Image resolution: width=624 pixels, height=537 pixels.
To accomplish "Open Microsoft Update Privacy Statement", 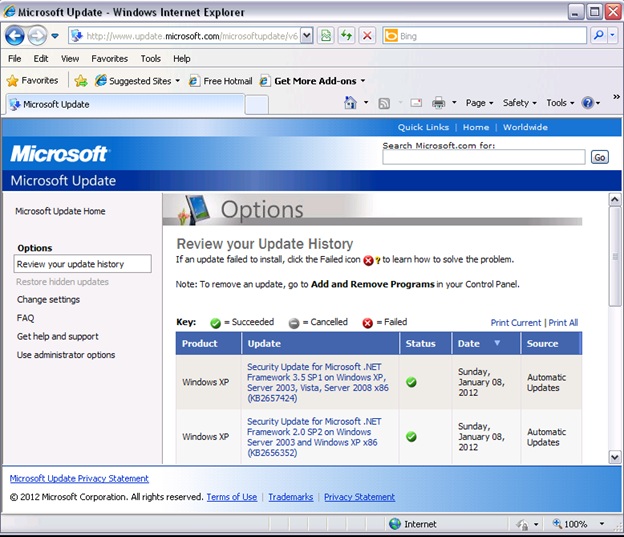I will click(79, 478).
